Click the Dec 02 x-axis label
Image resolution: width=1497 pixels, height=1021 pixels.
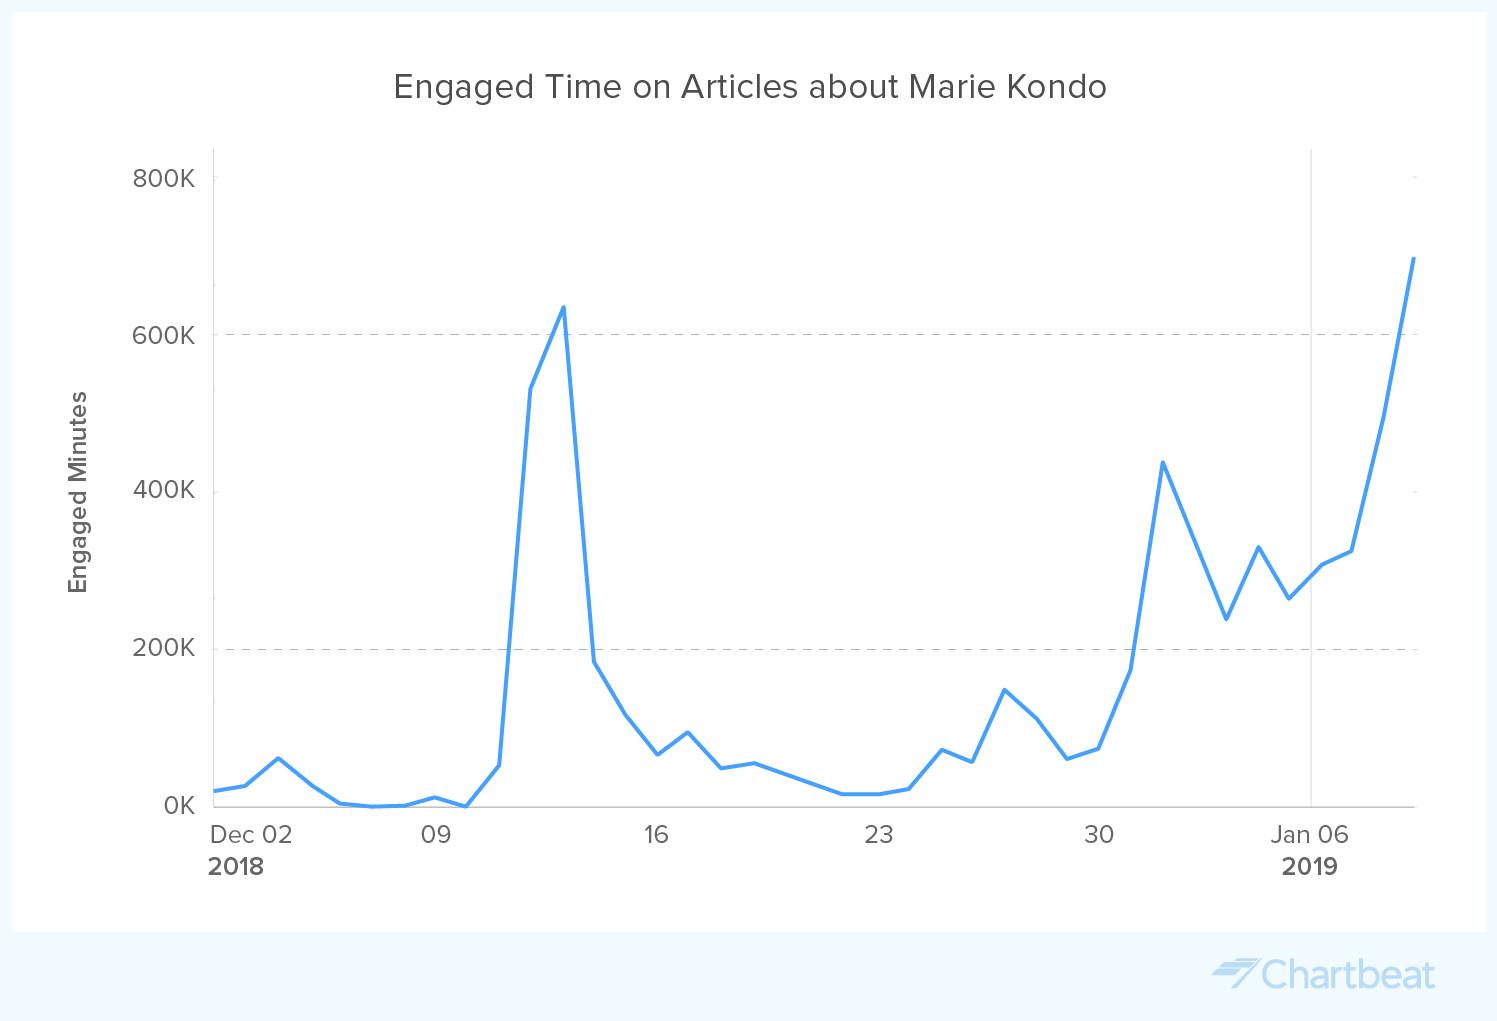pos(251,834)
